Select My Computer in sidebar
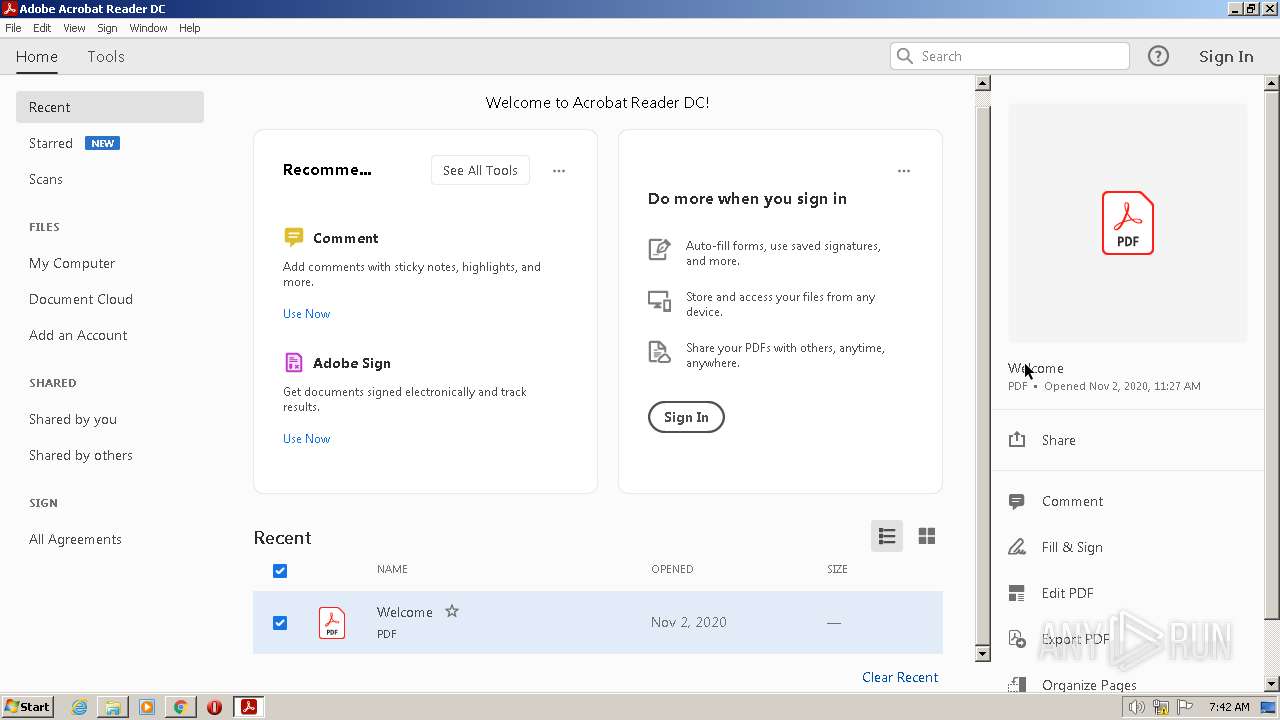Viewport: 1280px width, 720px height. (x=72, y=263)
